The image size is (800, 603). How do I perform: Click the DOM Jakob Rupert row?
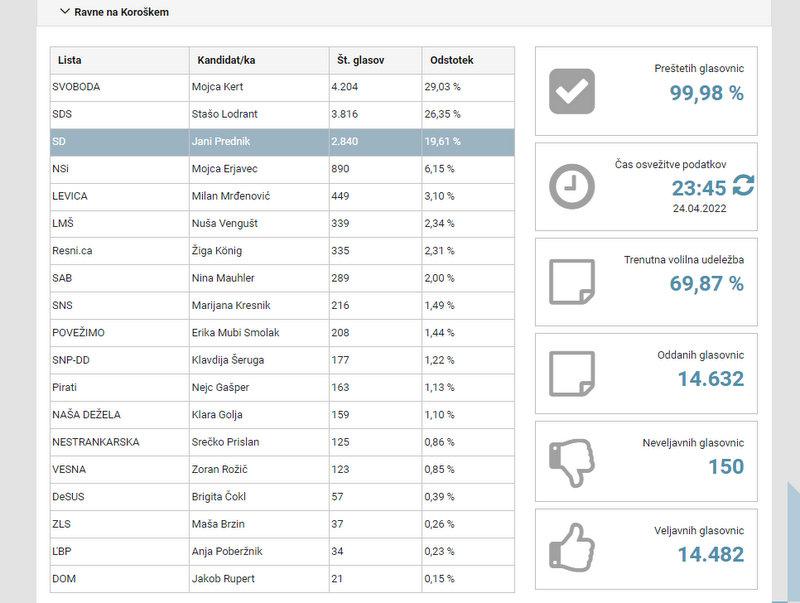(282, 578)
